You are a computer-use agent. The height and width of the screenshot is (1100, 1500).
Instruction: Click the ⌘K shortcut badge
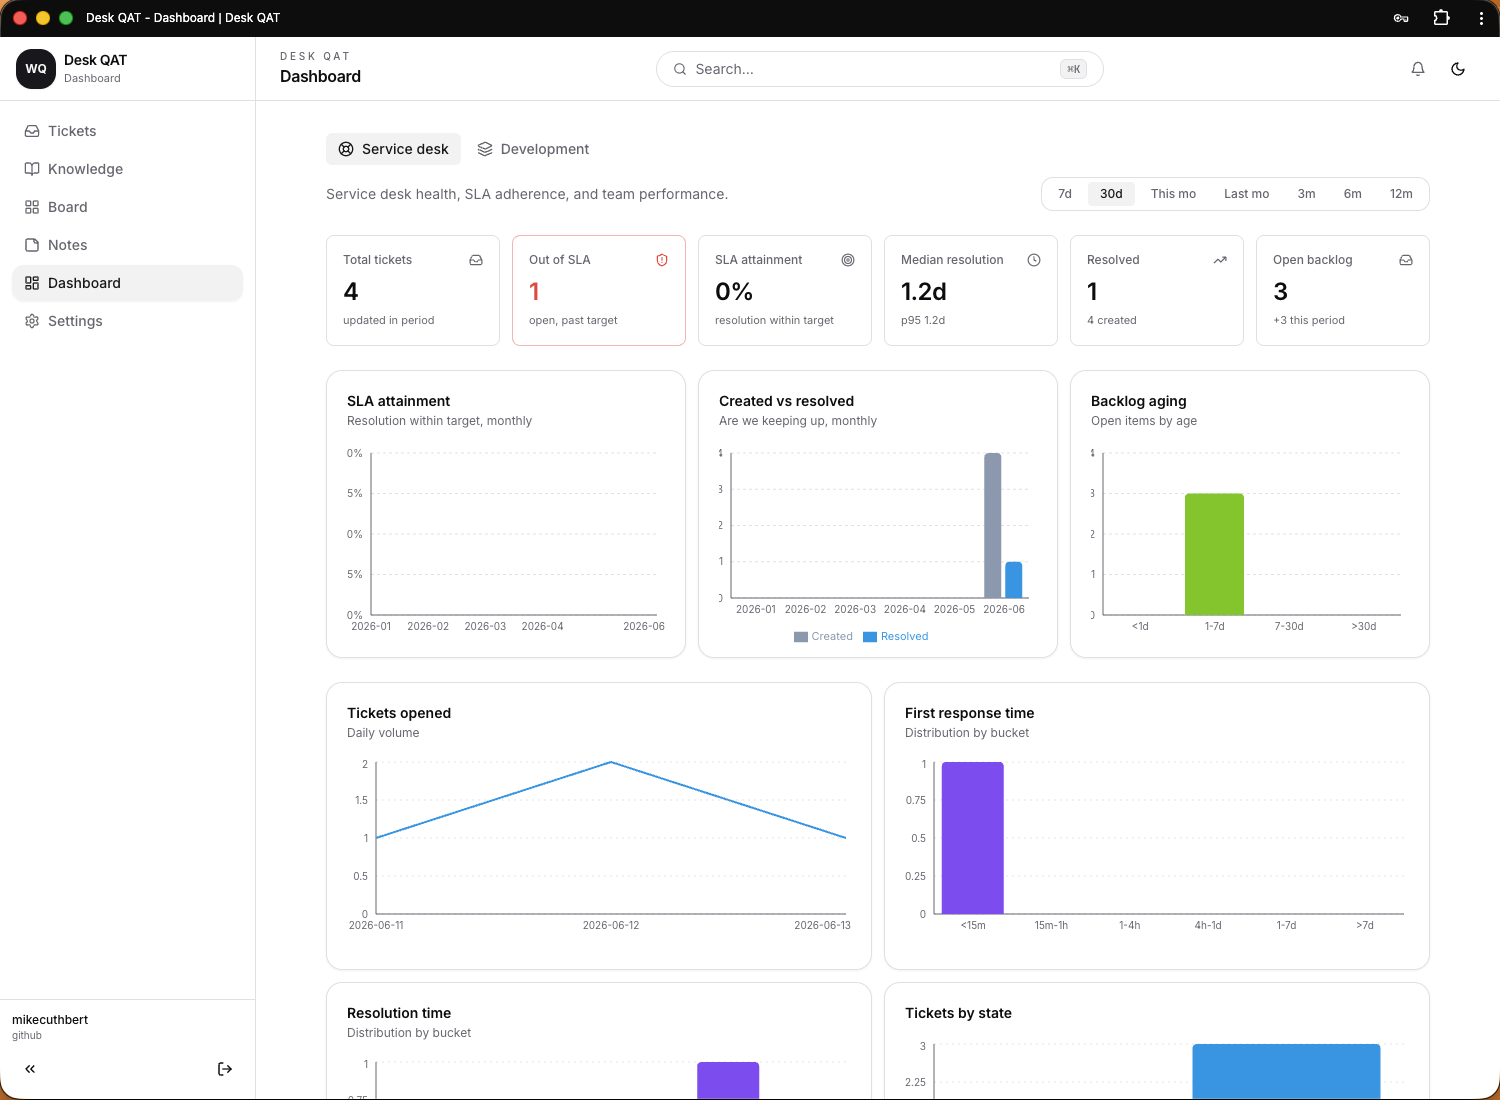click(x=1073, y=69)
